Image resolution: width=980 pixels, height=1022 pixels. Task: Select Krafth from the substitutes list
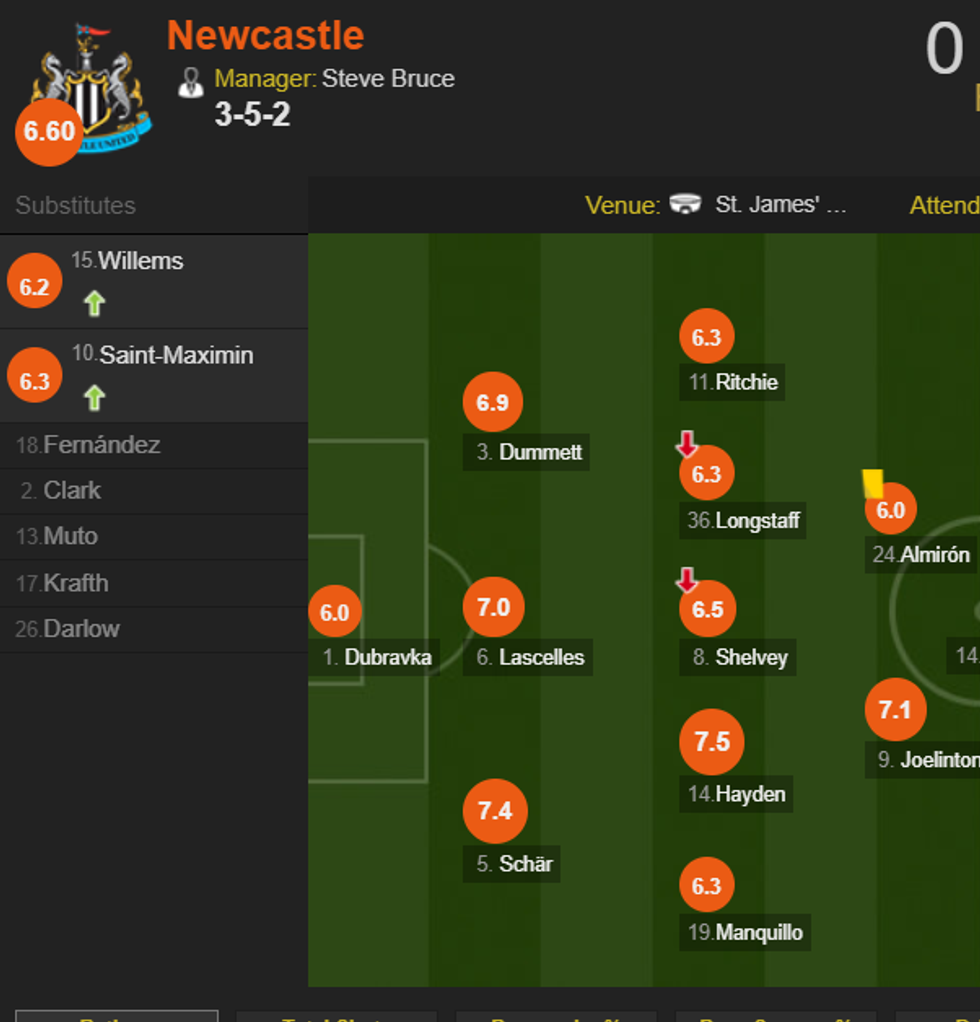click(x=75, y=583)
